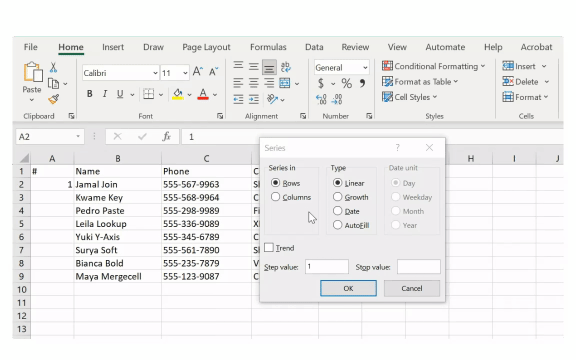Open the Delete cells dropdown
The image size is (576, 360).
pos(547,82)
